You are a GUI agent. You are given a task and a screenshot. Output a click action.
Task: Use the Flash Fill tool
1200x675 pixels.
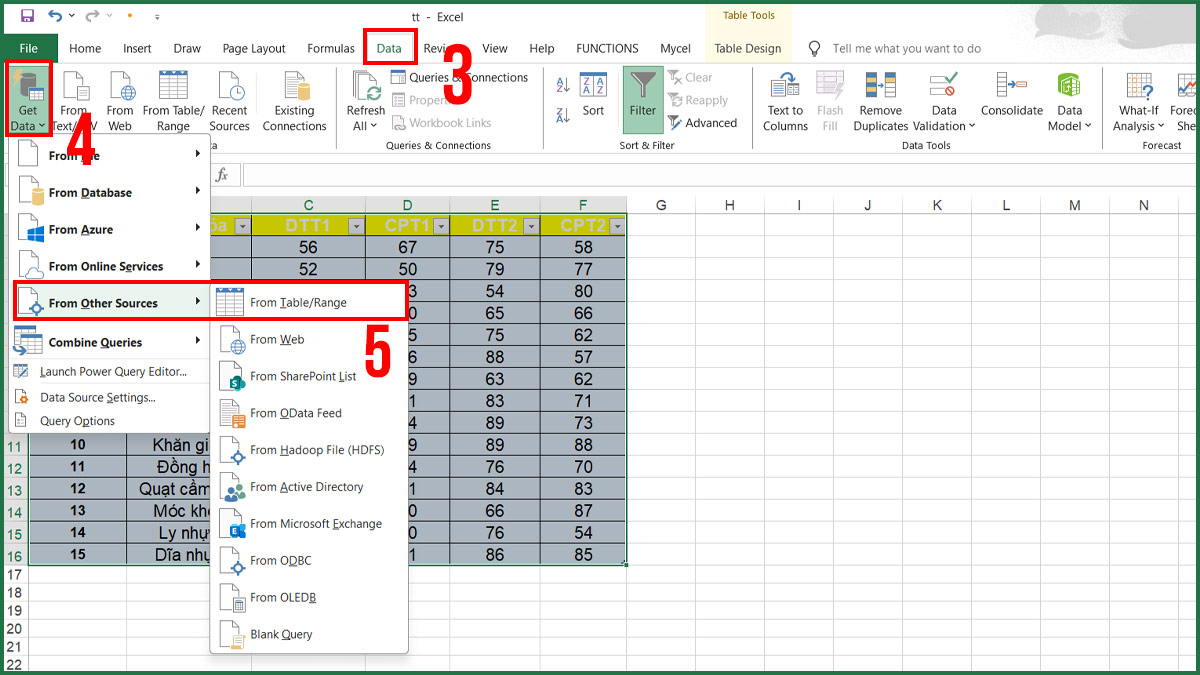coord(831,99)
